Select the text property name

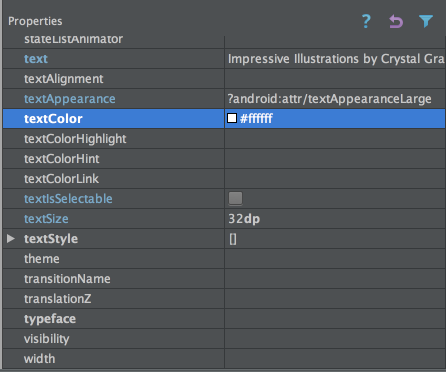pos(36,59)
